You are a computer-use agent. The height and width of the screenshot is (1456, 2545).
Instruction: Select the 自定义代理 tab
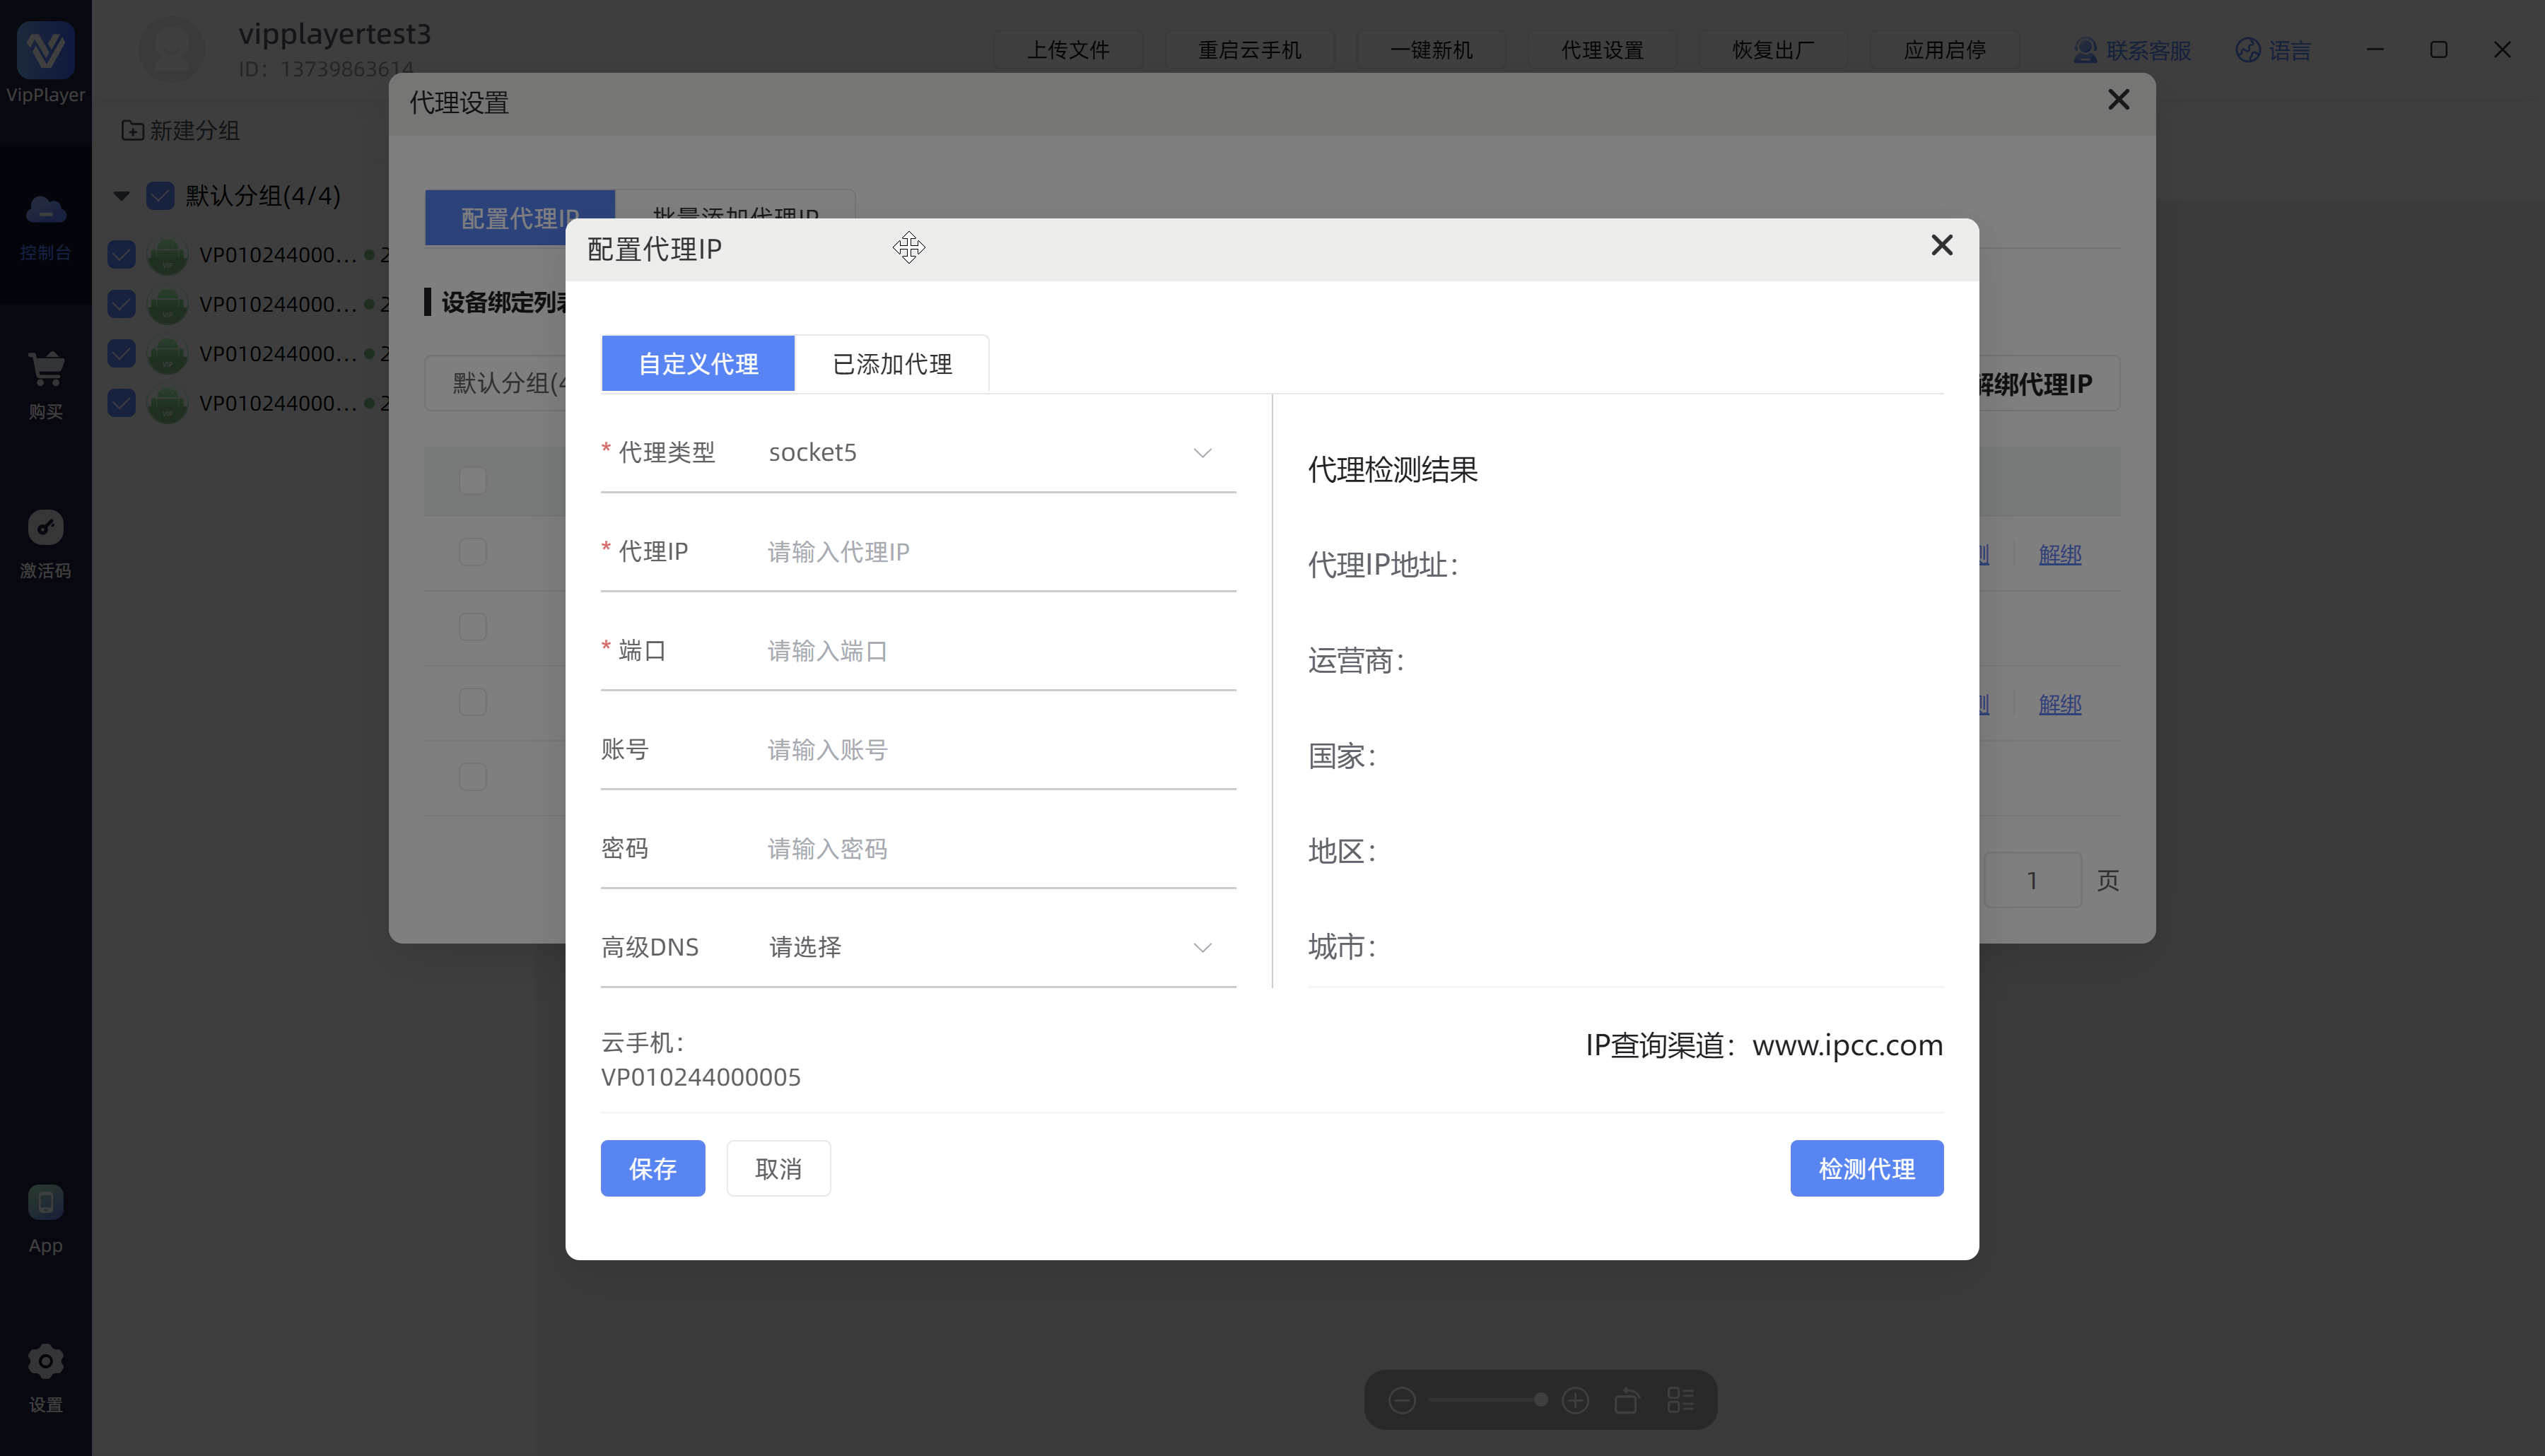[698, 364]
